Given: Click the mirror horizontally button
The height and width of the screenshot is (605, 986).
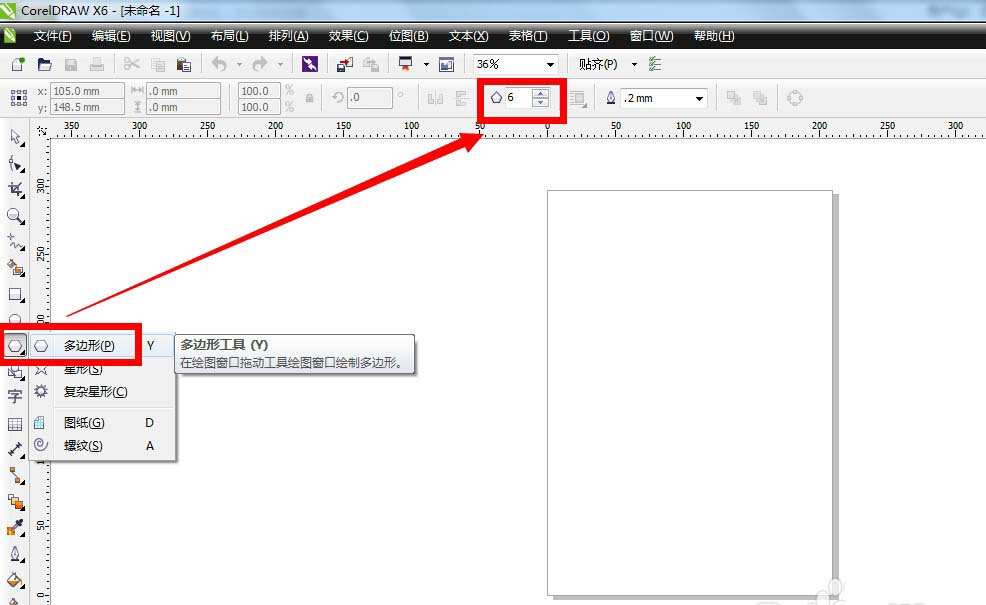Looking at the screenshot, I should (435, 98).
